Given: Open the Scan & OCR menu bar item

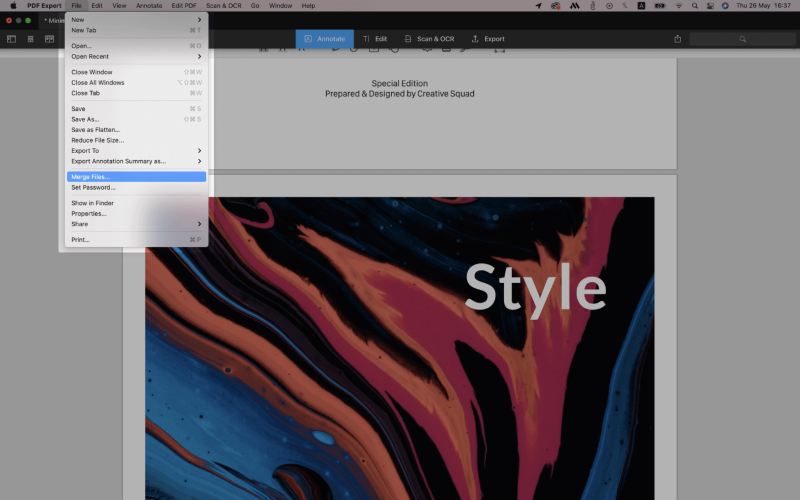Looking at the screenshot, I should coord(224,6).
